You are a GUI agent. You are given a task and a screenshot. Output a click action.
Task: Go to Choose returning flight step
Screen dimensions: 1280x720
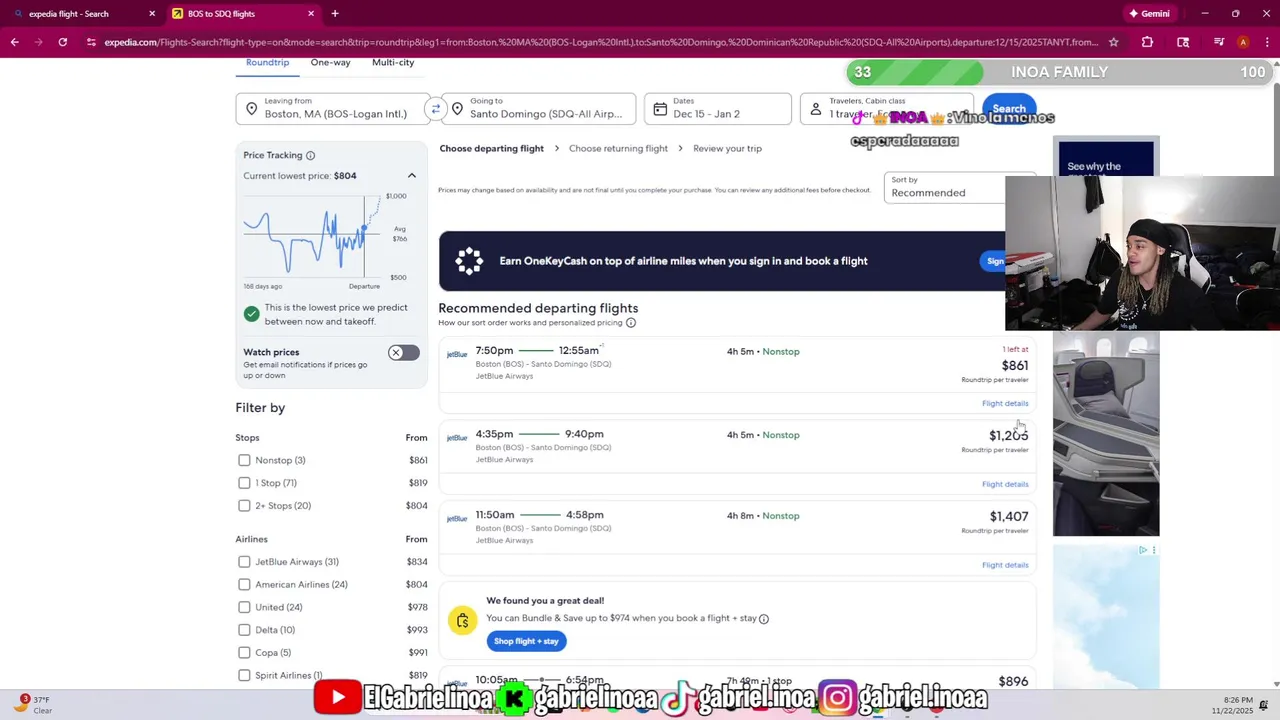coord(618,148)
